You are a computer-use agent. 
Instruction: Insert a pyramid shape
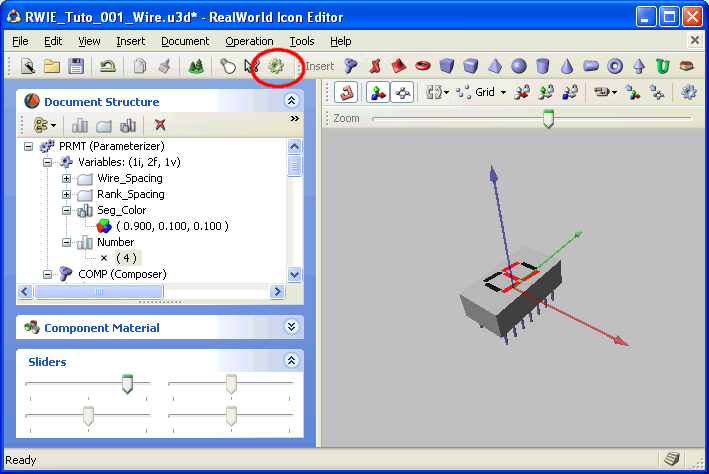495,66
